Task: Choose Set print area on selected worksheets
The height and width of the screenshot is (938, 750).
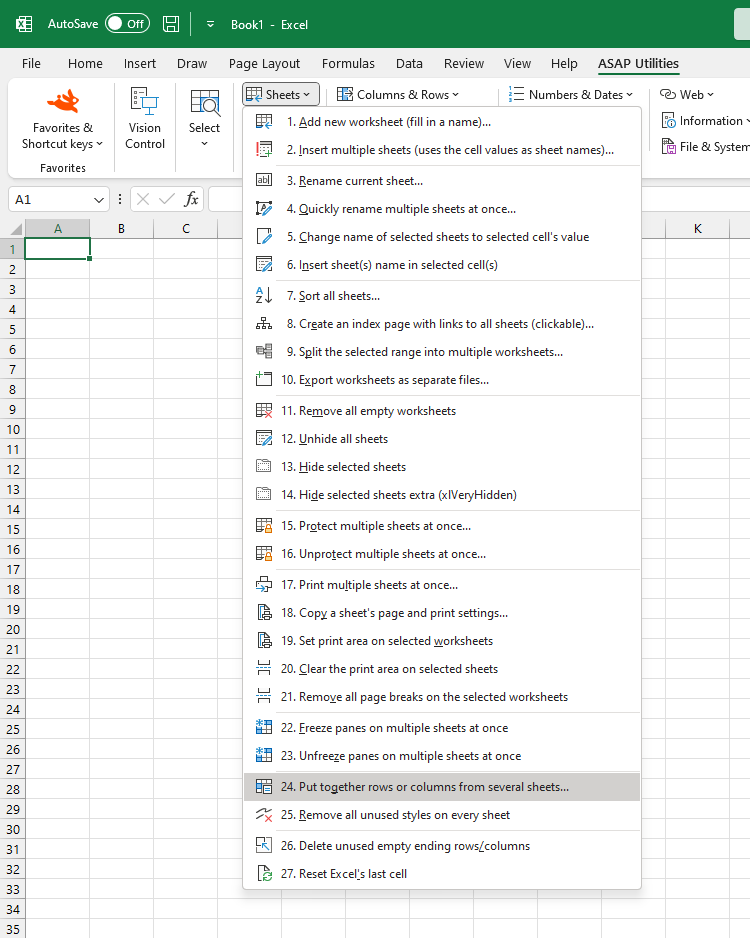Action: point(442,641)
